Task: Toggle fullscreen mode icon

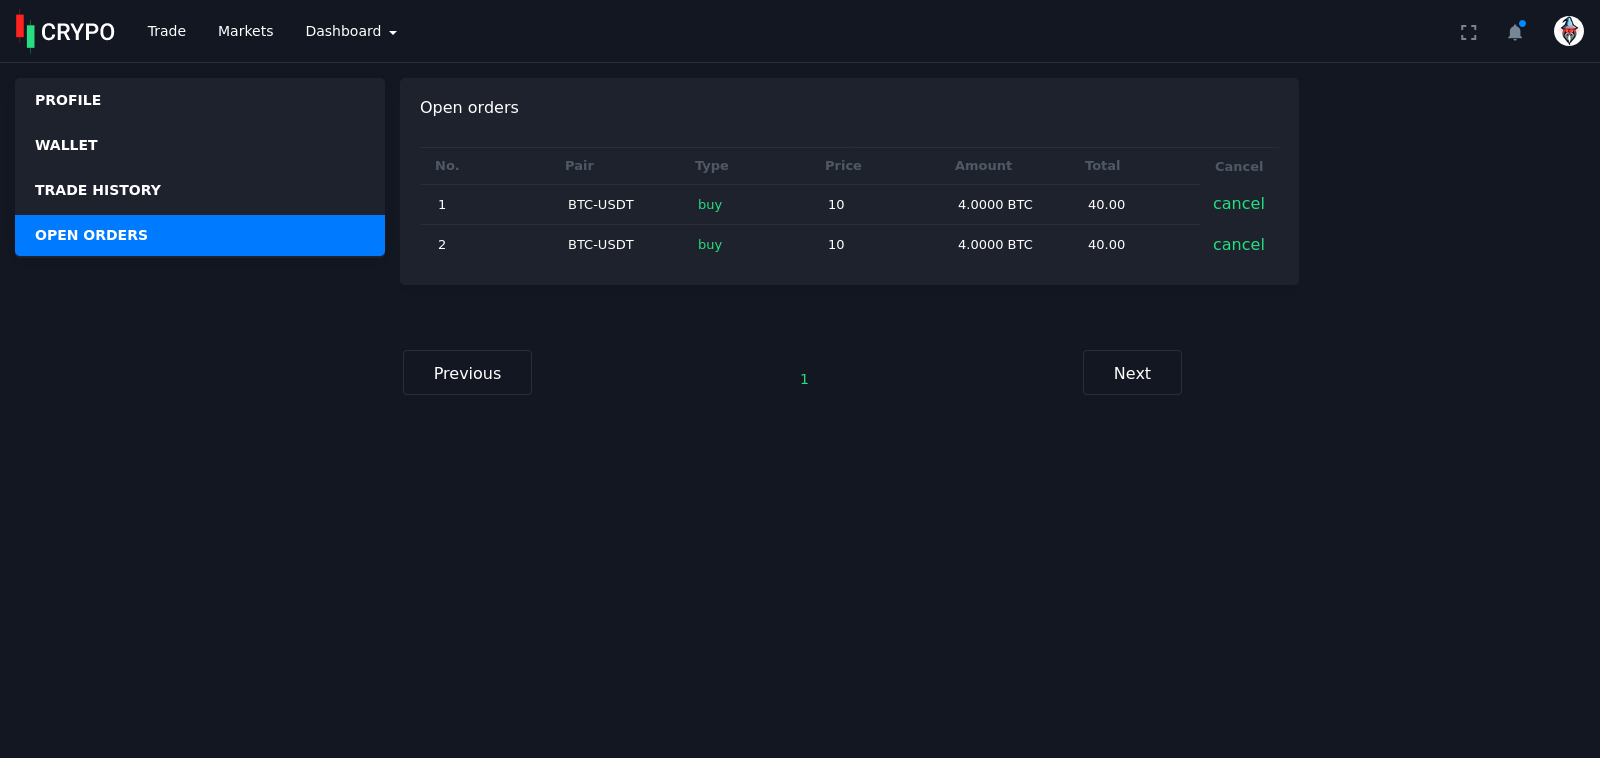Action: [x=1468, y=32]
